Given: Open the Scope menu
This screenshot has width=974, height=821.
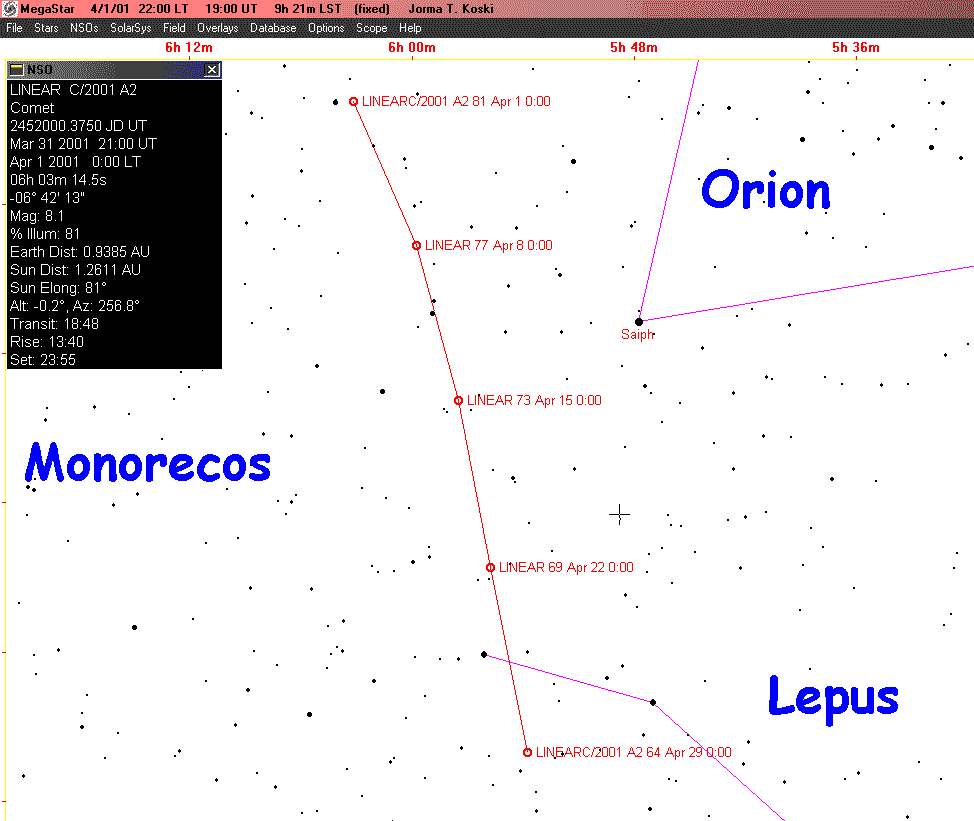Looking at the screenshot, I should pos(371,28).
